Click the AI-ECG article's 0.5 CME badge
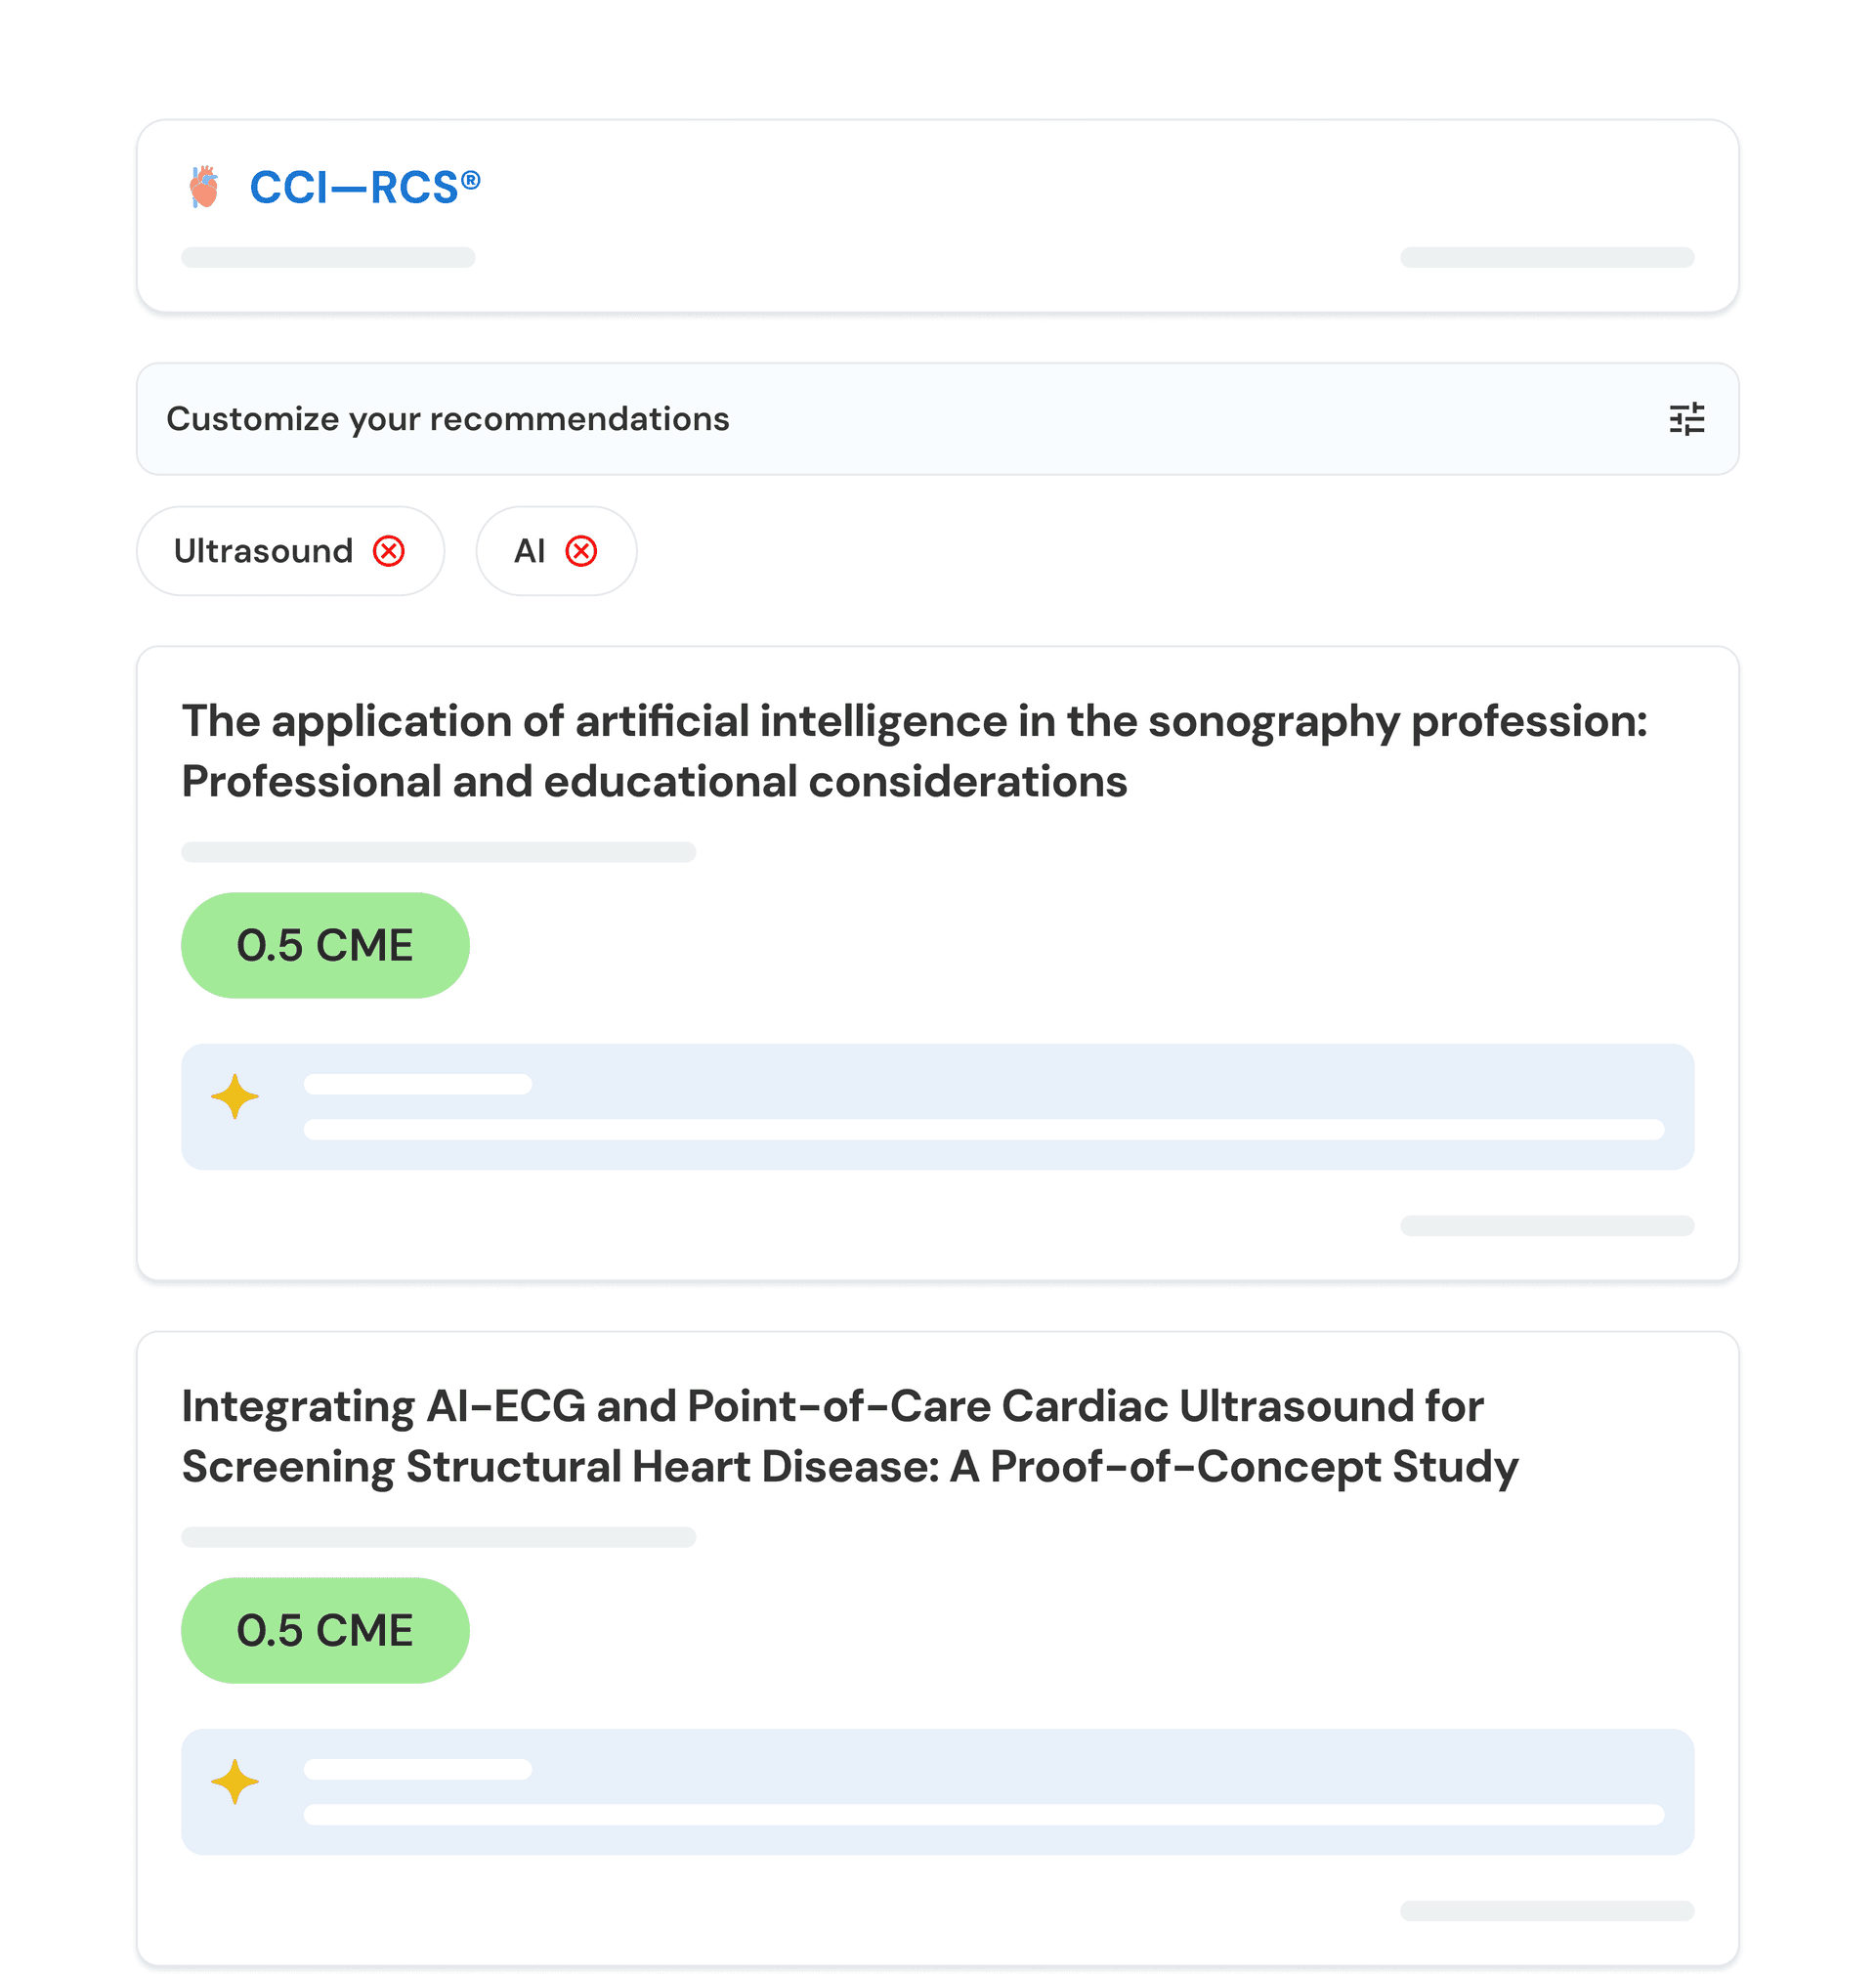Screen dimensions: 1876x1974 click(325, 1630)
